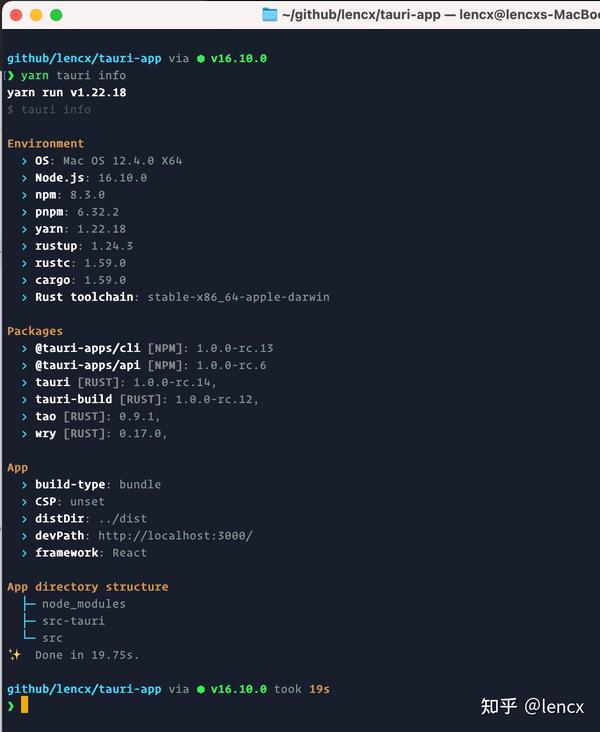This screenshot has height=732, width=600.
Task: Click the '../dist' distDir value
Action: [122, 519]
